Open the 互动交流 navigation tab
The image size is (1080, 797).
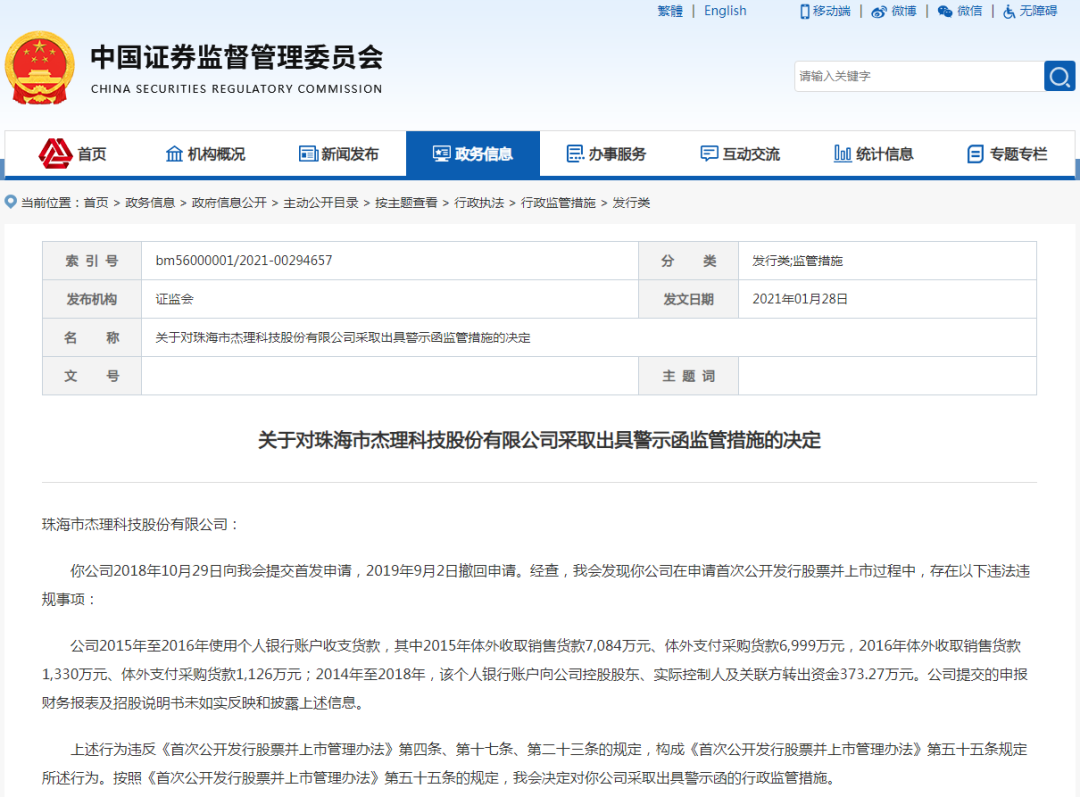point(740,154)
